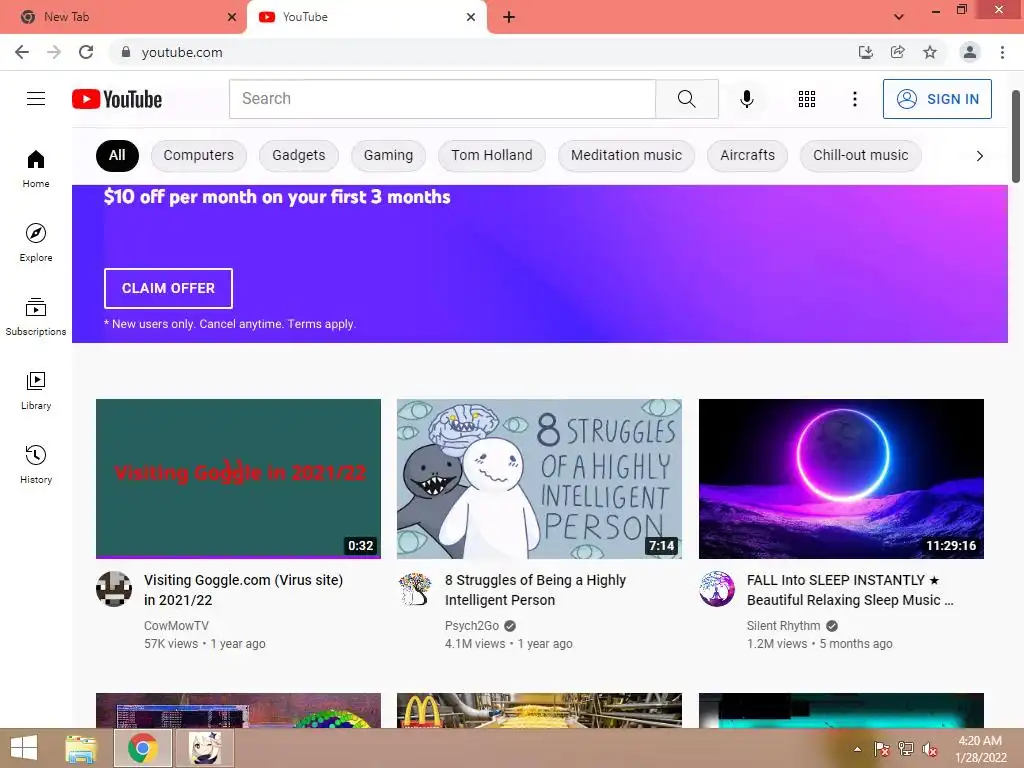Open File Explorer from taskbar

(81, 748)
